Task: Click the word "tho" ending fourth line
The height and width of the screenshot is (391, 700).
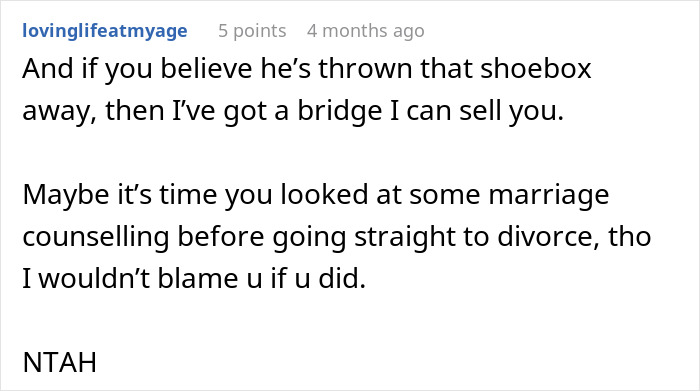Action: 630,236
